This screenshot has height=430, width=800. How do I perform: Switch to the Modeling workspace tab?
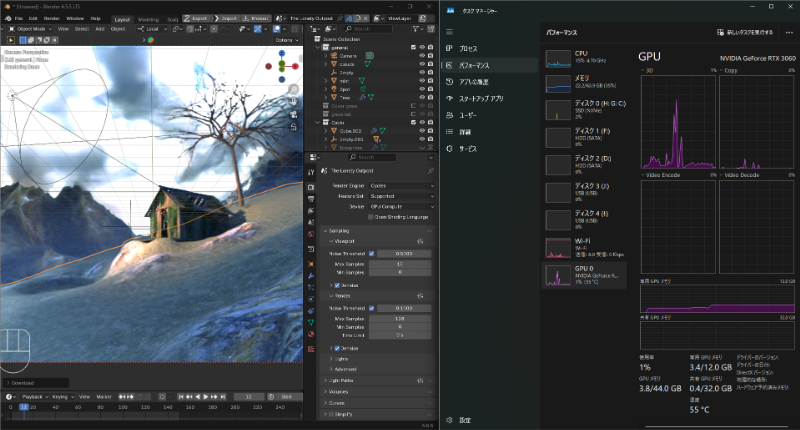pos(148,19)
